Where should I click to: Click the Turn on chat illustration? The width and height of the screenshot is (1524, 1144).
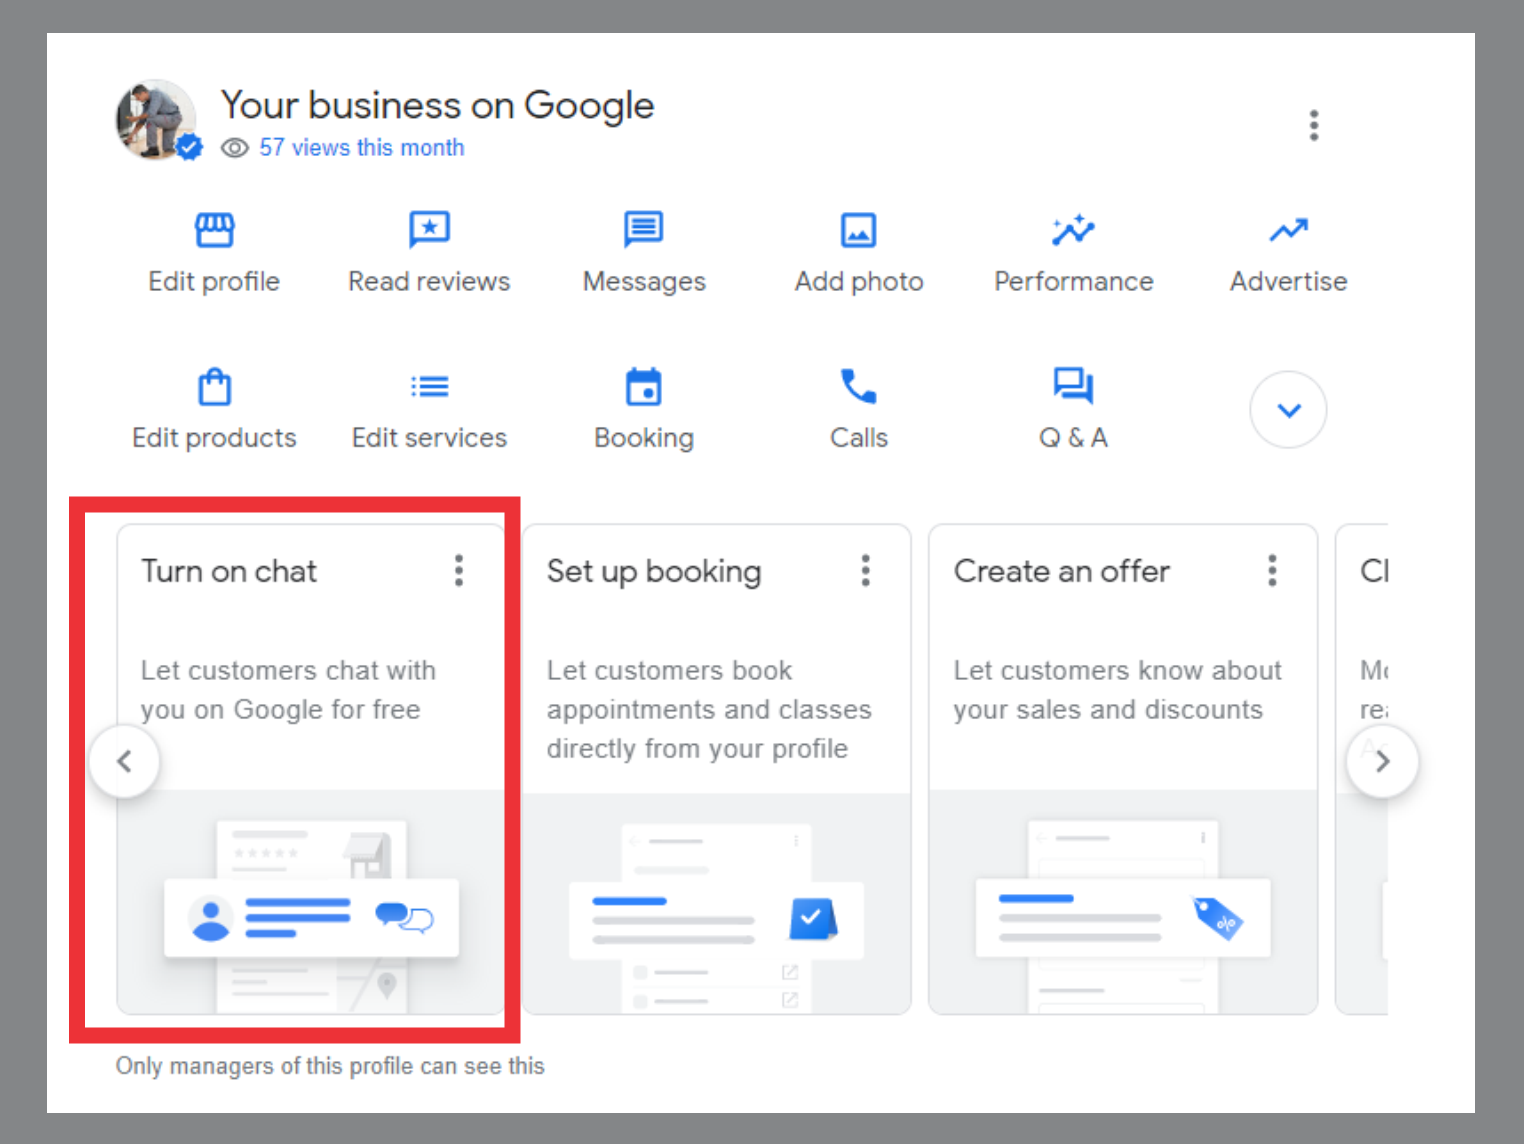[311, 902]
